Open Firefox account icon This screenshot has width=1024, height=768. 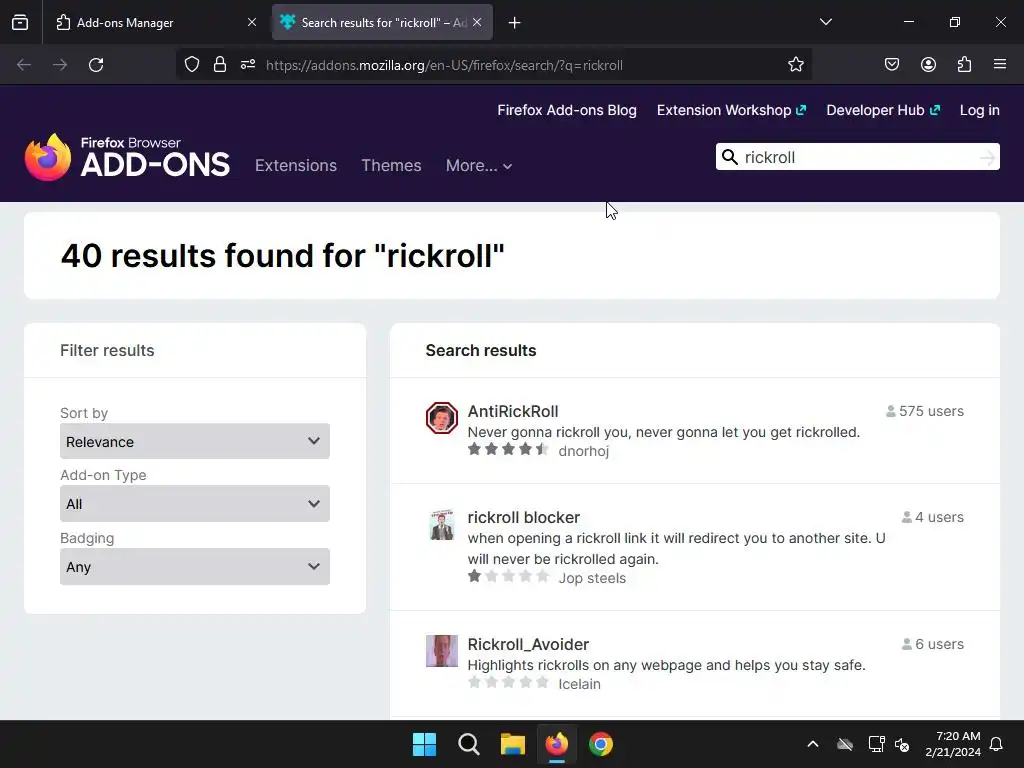coord(928,65)
